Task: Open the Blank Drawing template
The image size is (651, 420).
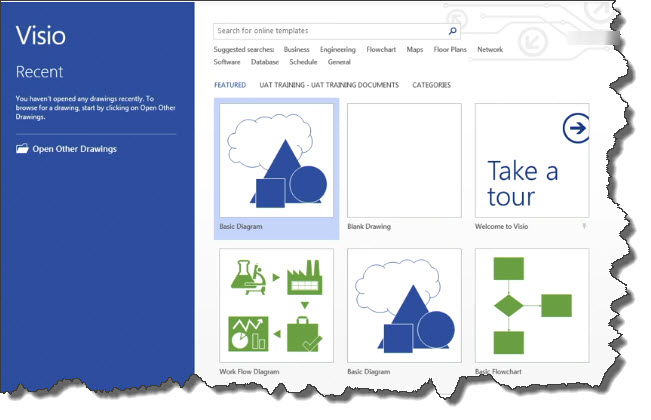Action: [404, 160]
